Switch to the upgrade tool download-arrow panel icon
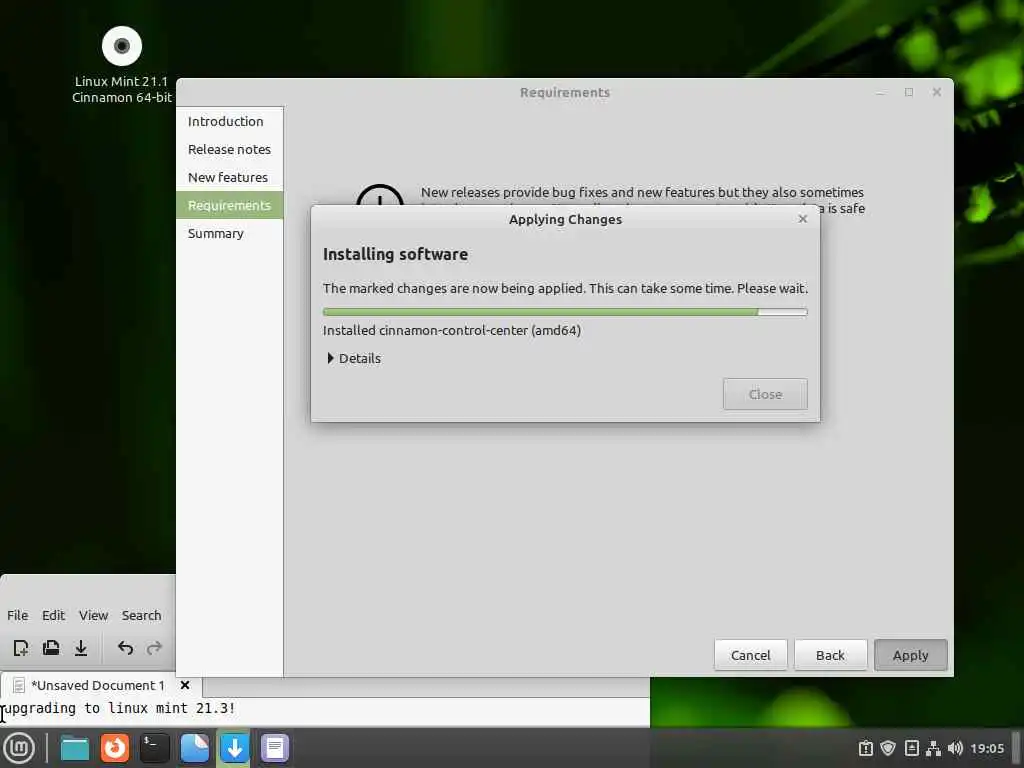The image size is (1024, 768). pyautogui.click(x=234, y=748)
